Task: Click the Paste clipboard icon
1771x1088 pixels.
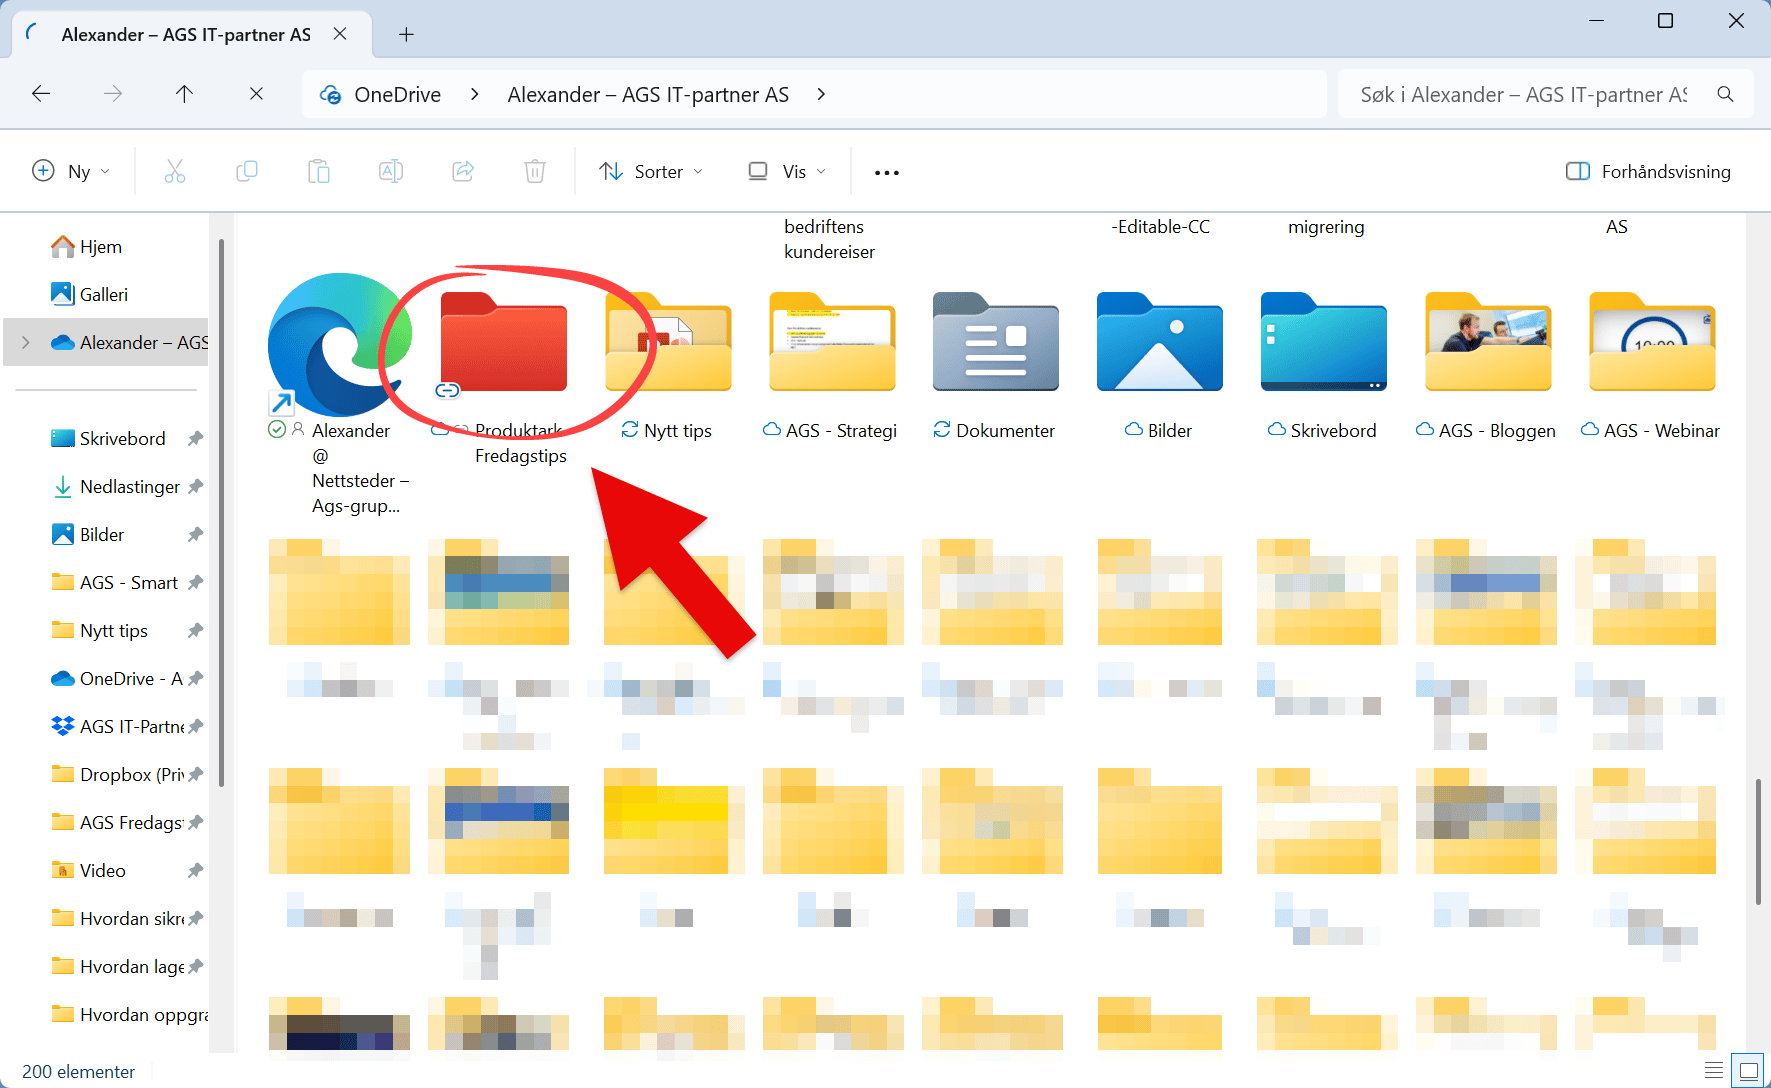Action: pos(319,172)
